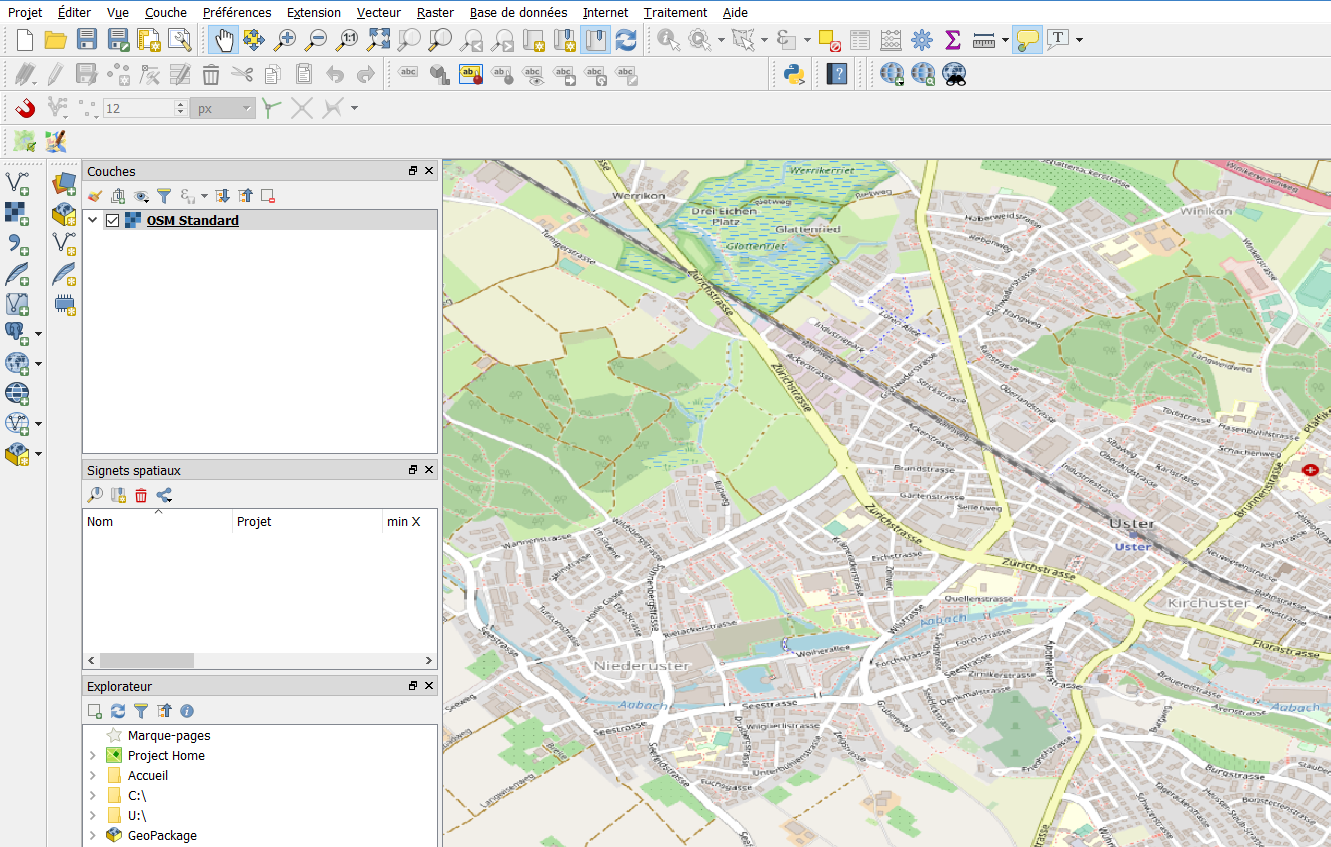Viewport: 1331px width, 847px height.
Task: Activate the Zoom In tool
Action: (x=285, y=39)
